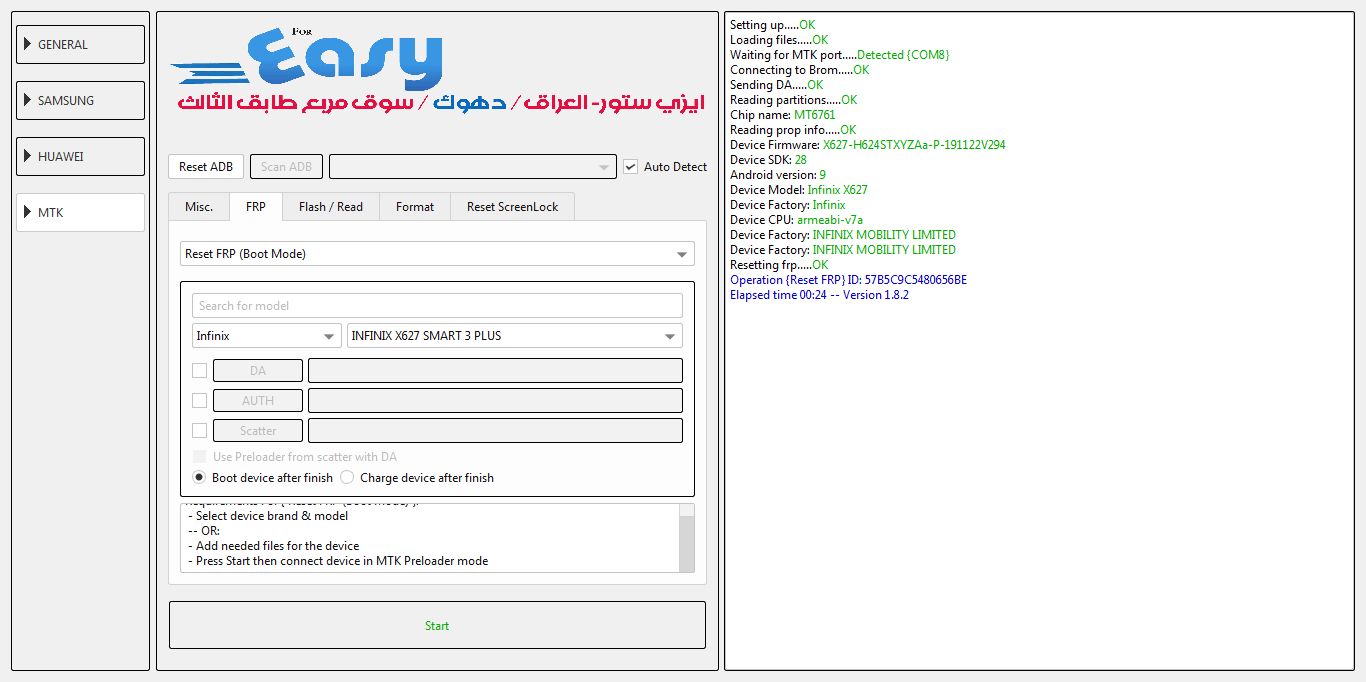The image size is (1366, 682).
Task: Click the Reset ADB button
Action: pyautogui.click(x=206, y=167)
